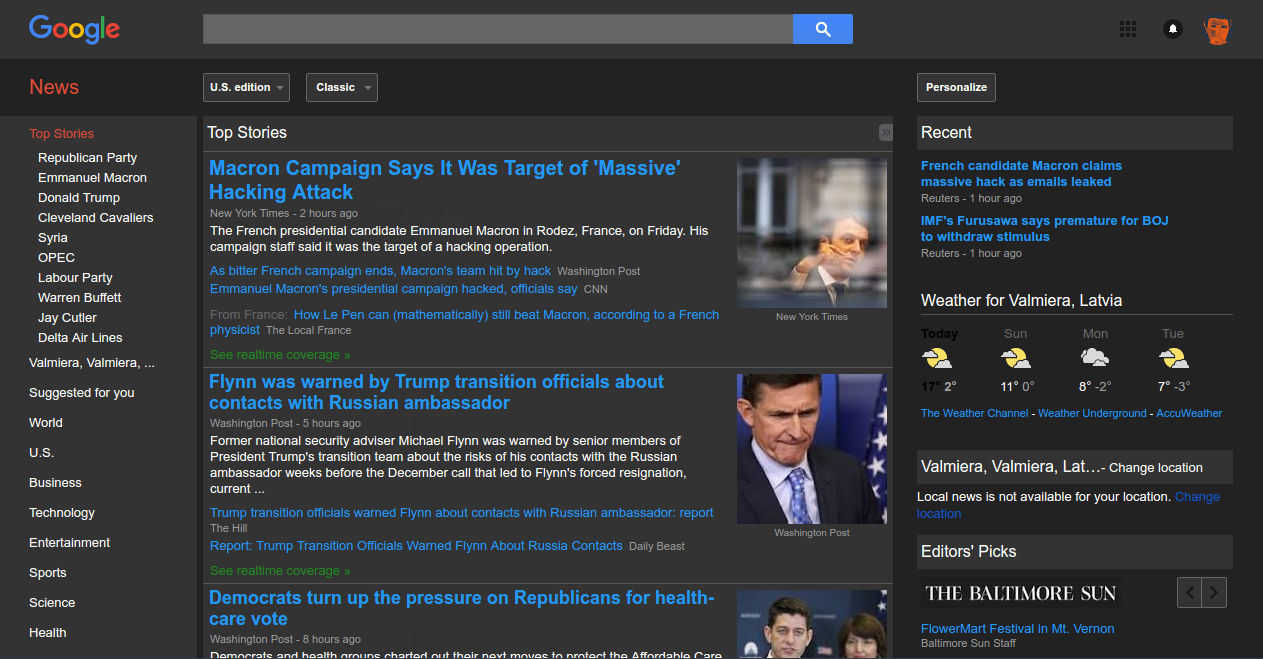Open FlowerMart Festival in Mt. Vernon link
The width and height of the screenshot is (1263, 659).
click(1017, 628)
